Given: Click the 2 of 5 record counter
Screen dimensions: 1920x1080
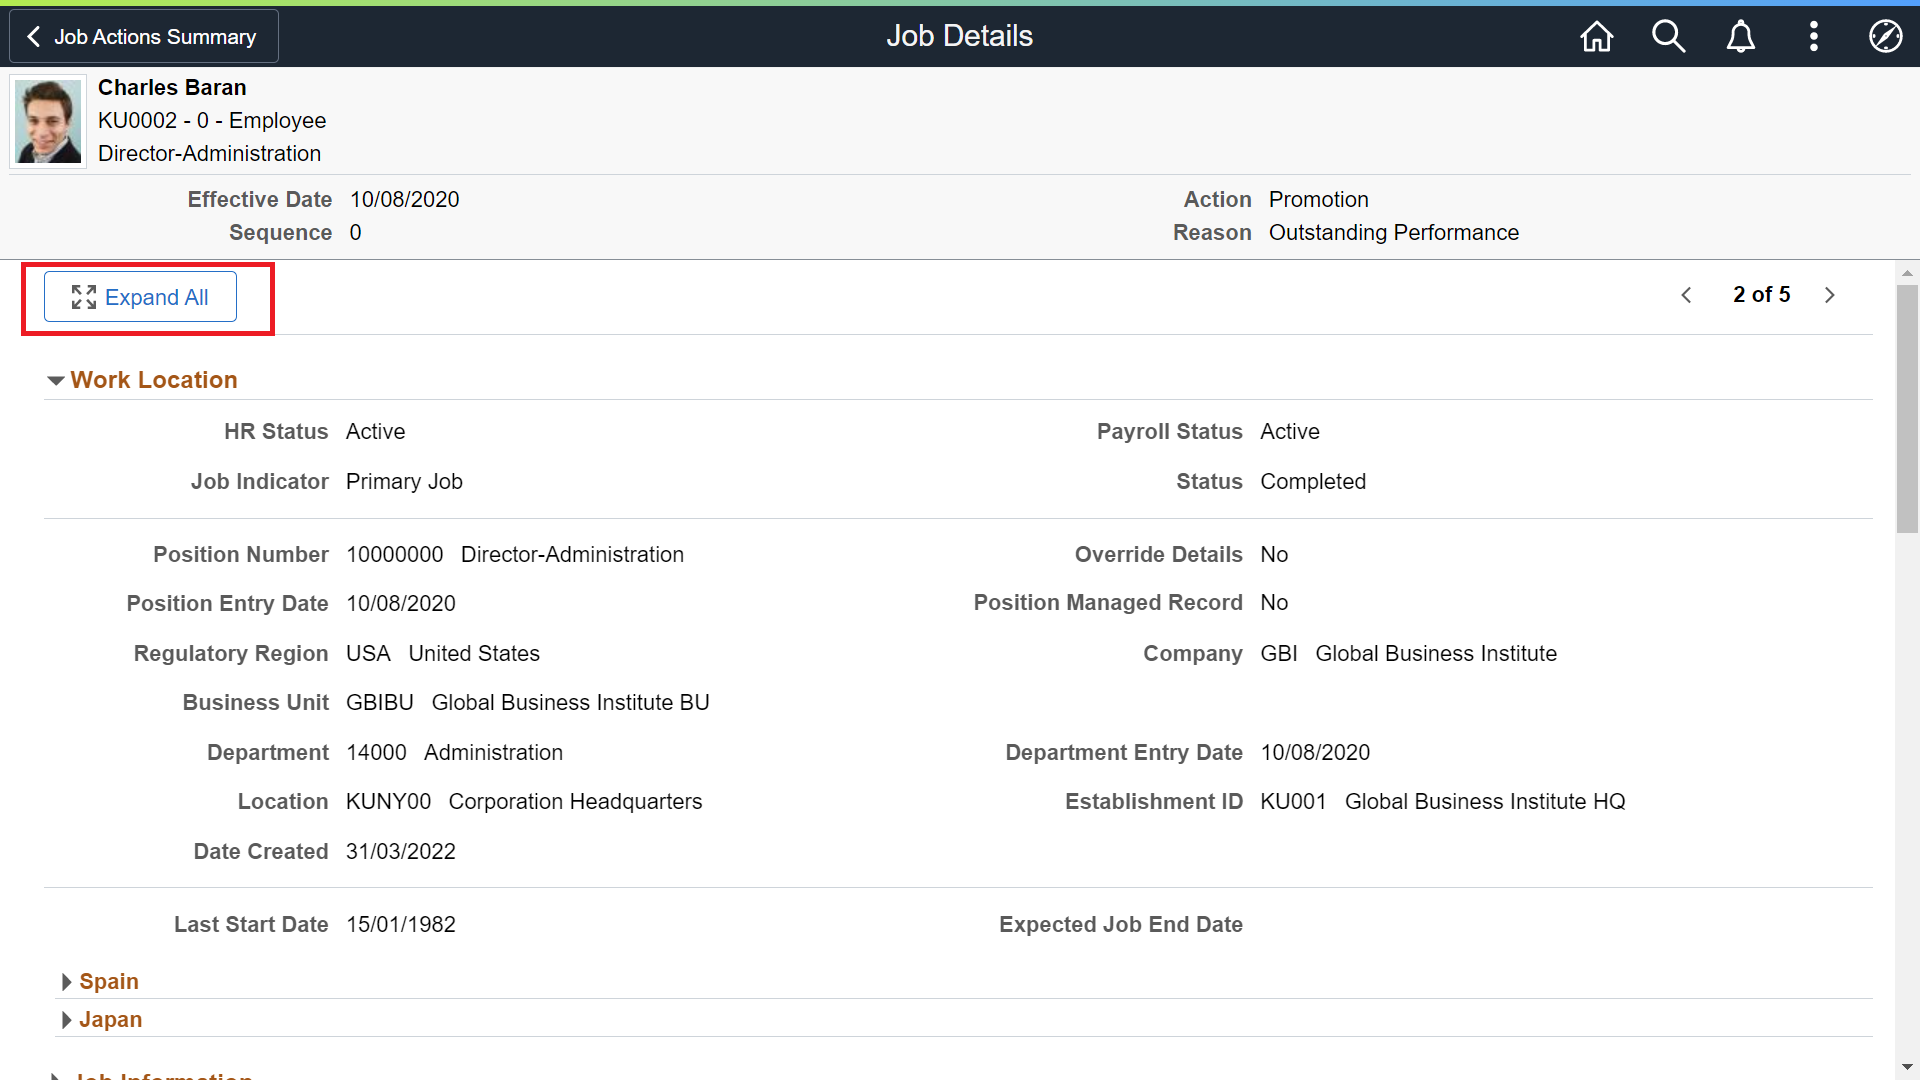Looking at the screenshot, I should point(1761,295).
